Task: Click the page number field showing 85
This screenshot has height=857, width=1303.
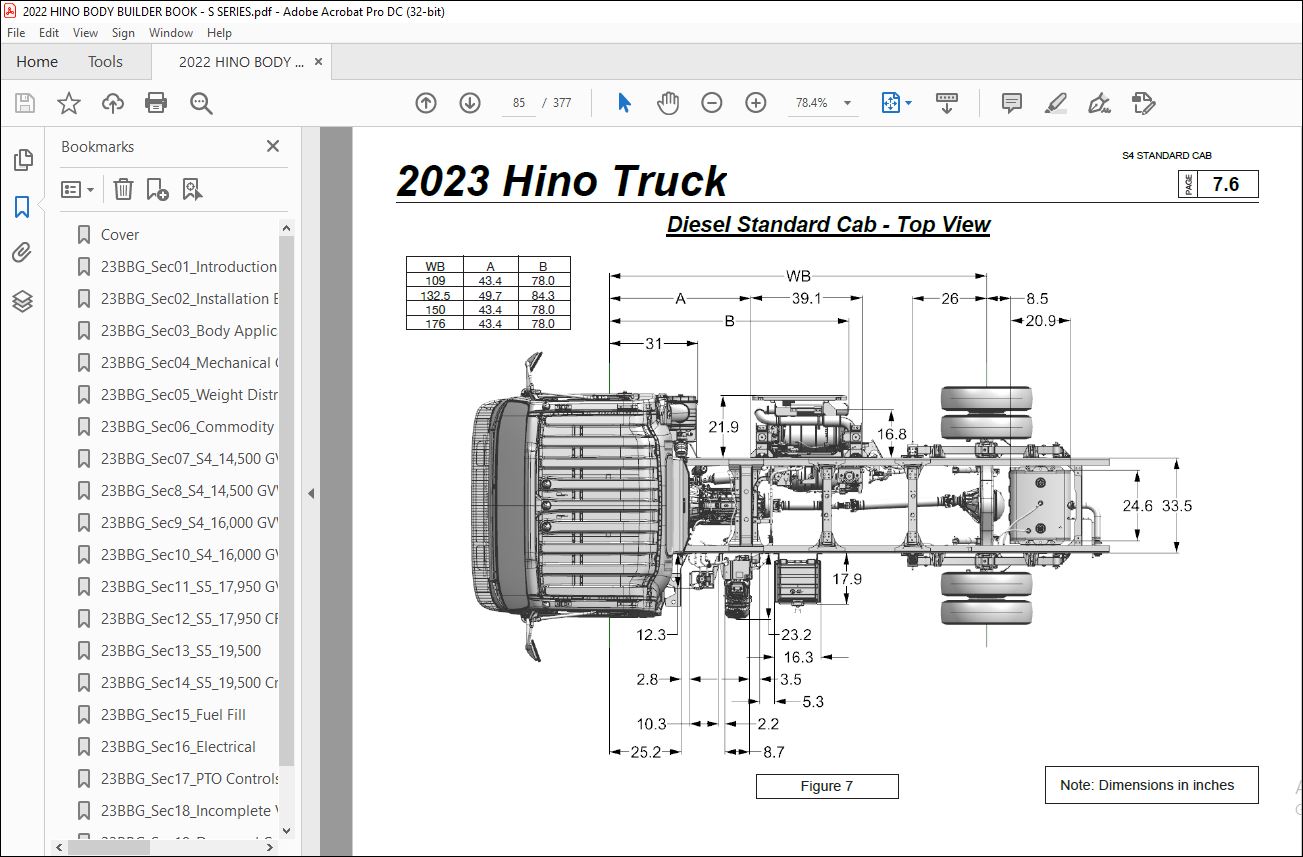Action: (x=518, y=103)
